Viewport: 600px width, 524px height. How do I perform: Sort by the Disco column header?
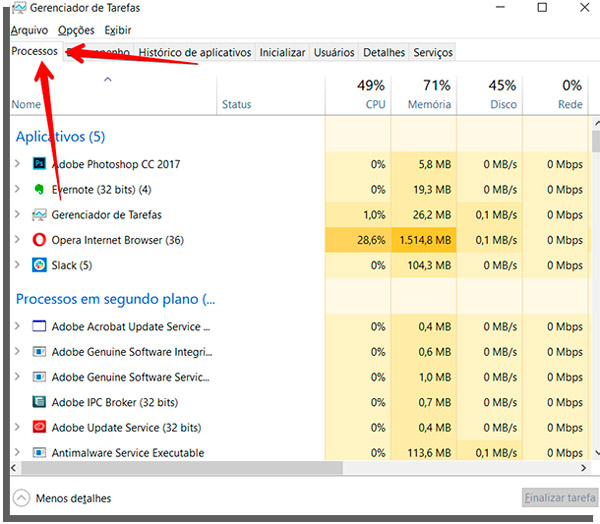pos(490,94)
